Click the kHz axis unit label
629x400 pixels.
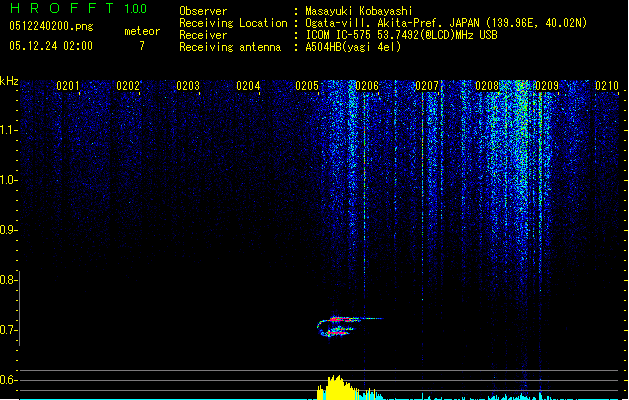(9, 81)
